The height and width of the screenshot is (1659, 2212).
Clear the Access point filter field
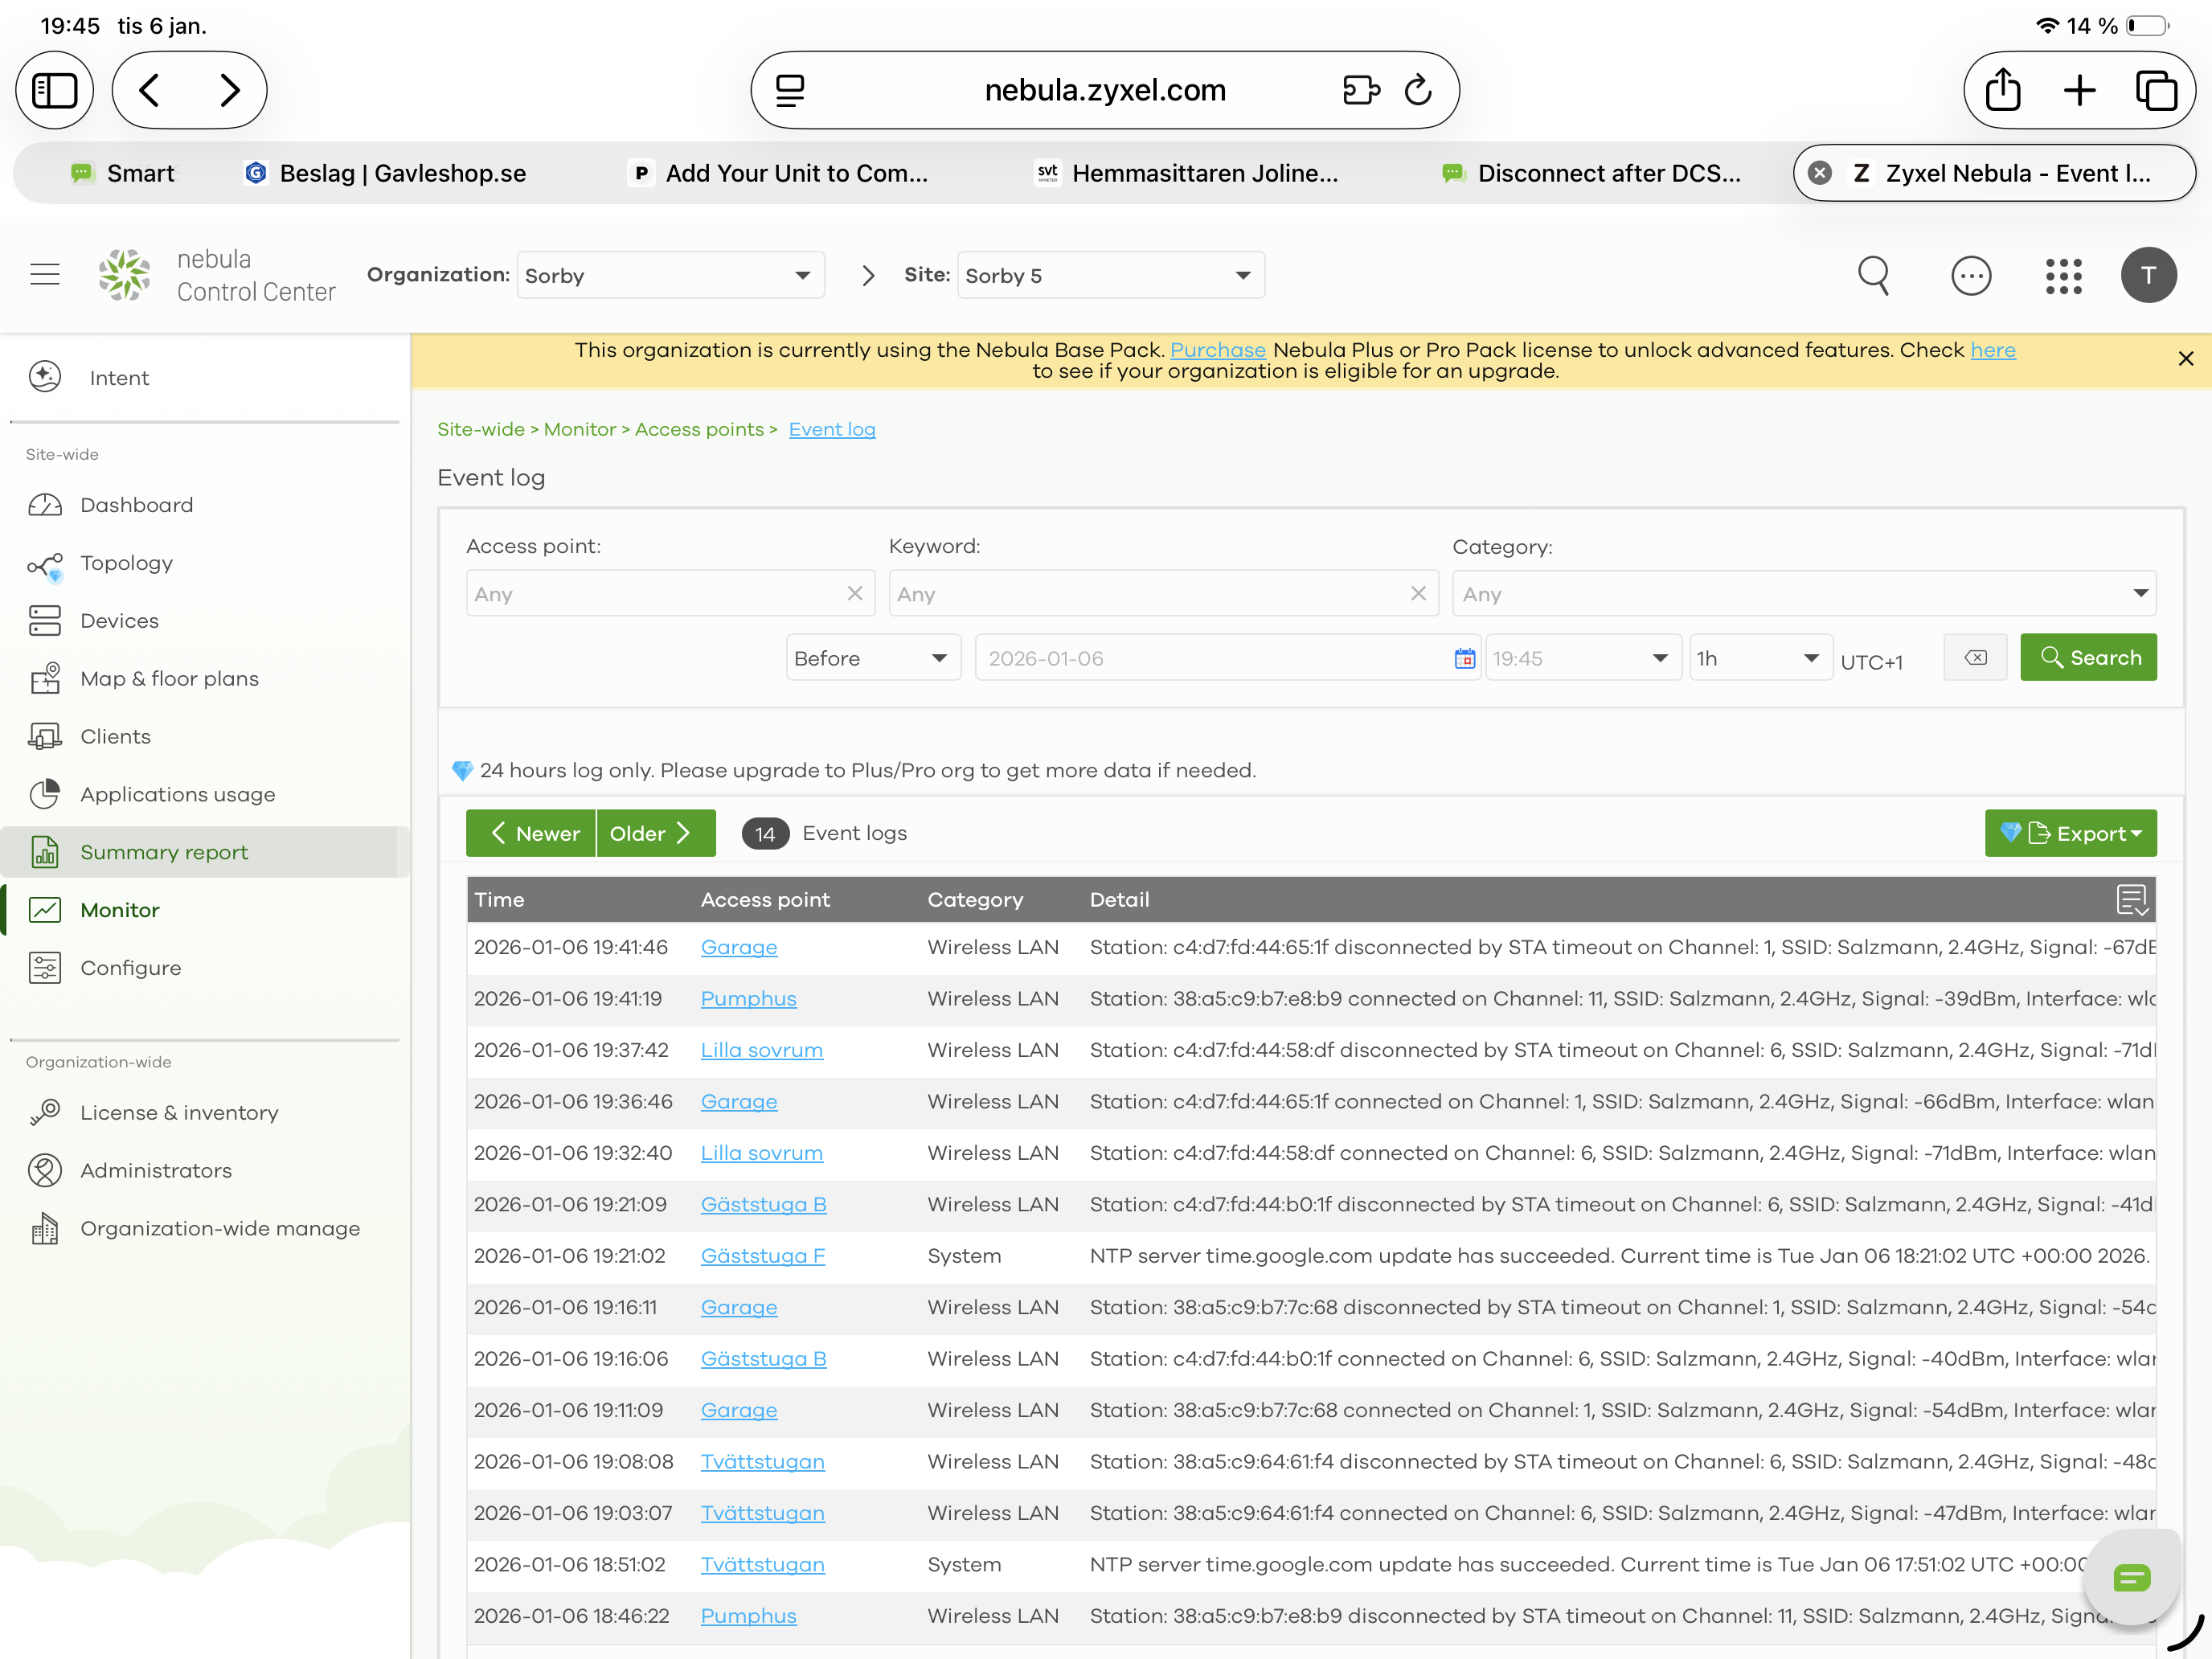pos(854,593)
